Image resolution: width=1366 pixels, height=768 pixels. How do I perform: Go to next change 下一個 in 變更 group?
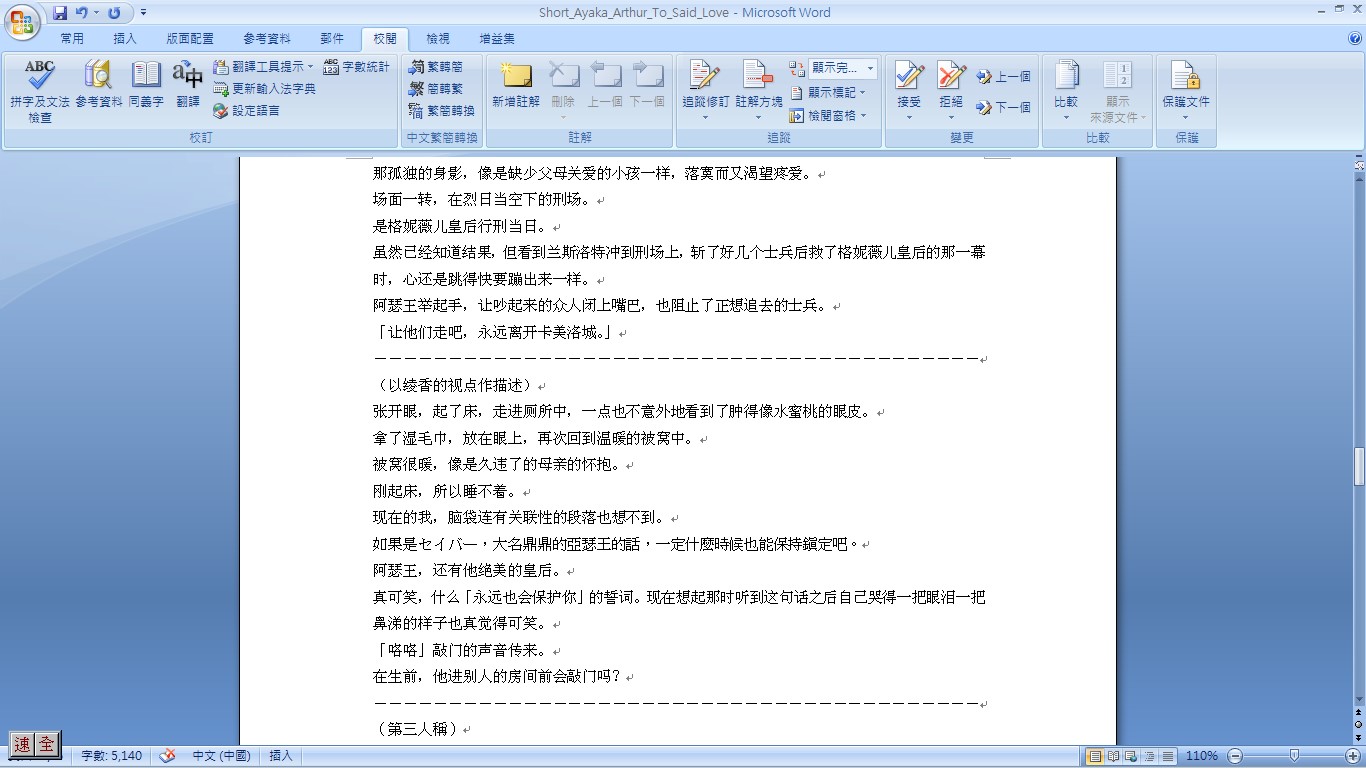pos(1003,107)
